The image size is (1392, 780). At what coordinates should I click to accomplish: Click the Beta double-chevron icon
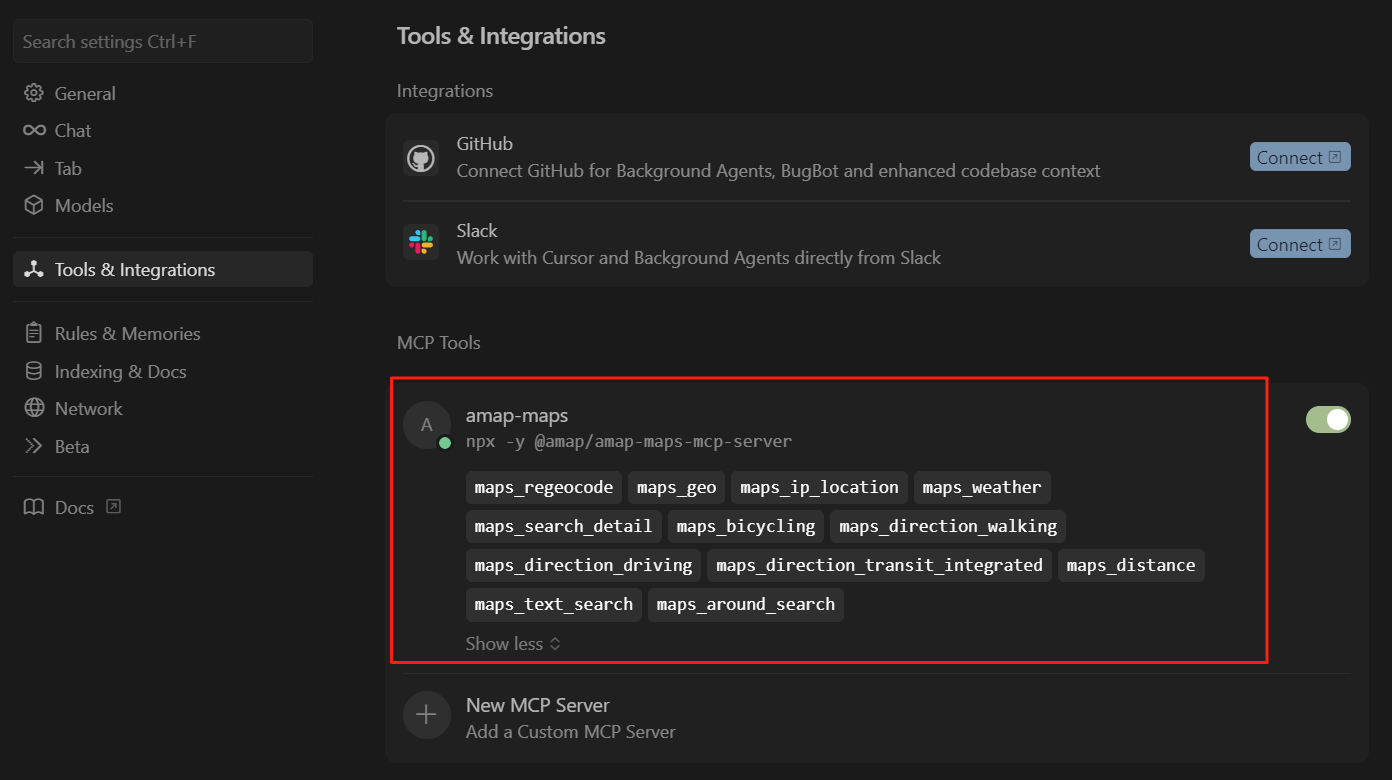click(x=34, y=446)
